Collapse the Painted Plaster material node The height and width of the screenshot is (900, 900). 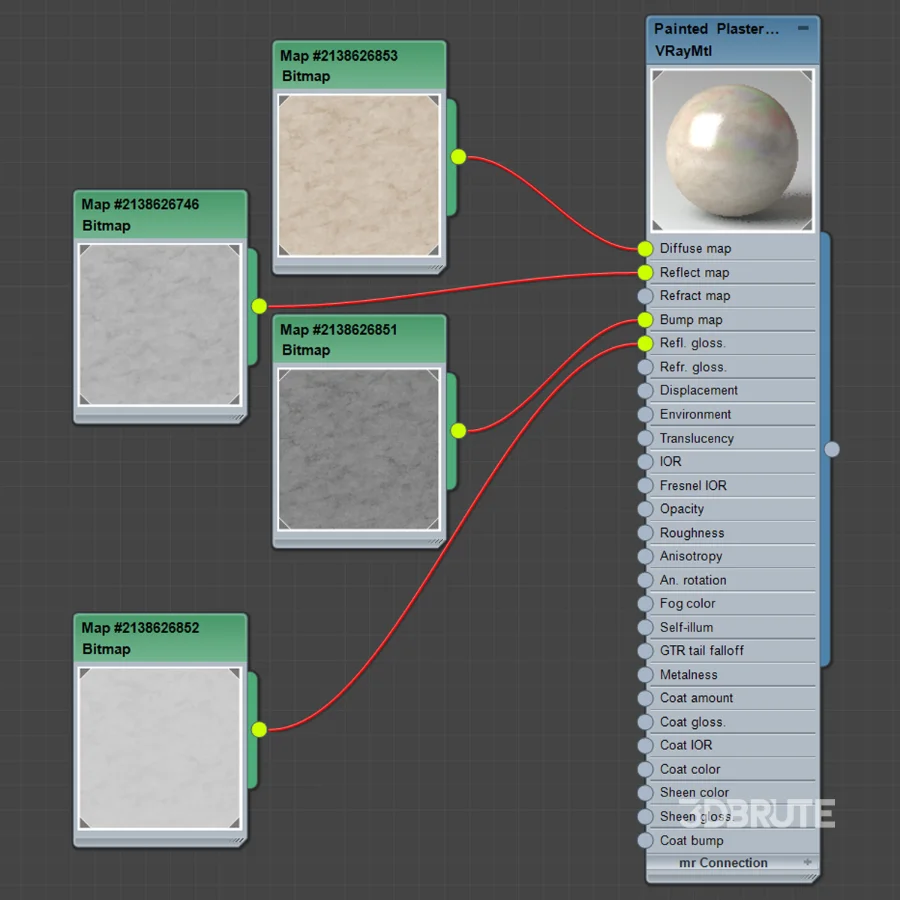(x=803, y=29)
